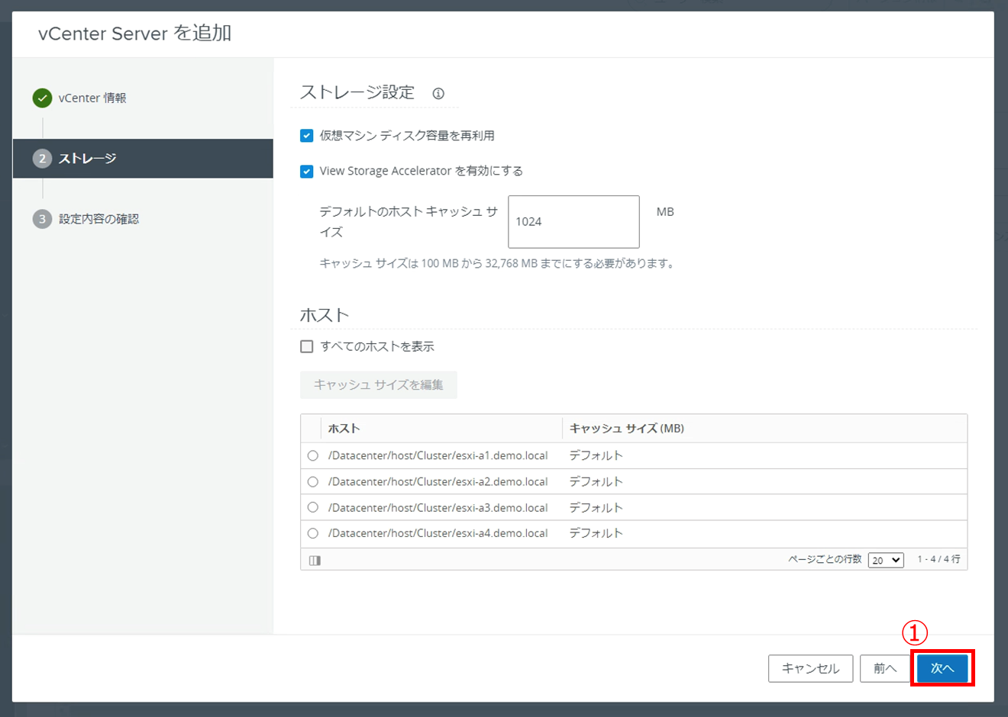
Task: Go to vCenter 情報 step
Action: [x=92, y=98]
